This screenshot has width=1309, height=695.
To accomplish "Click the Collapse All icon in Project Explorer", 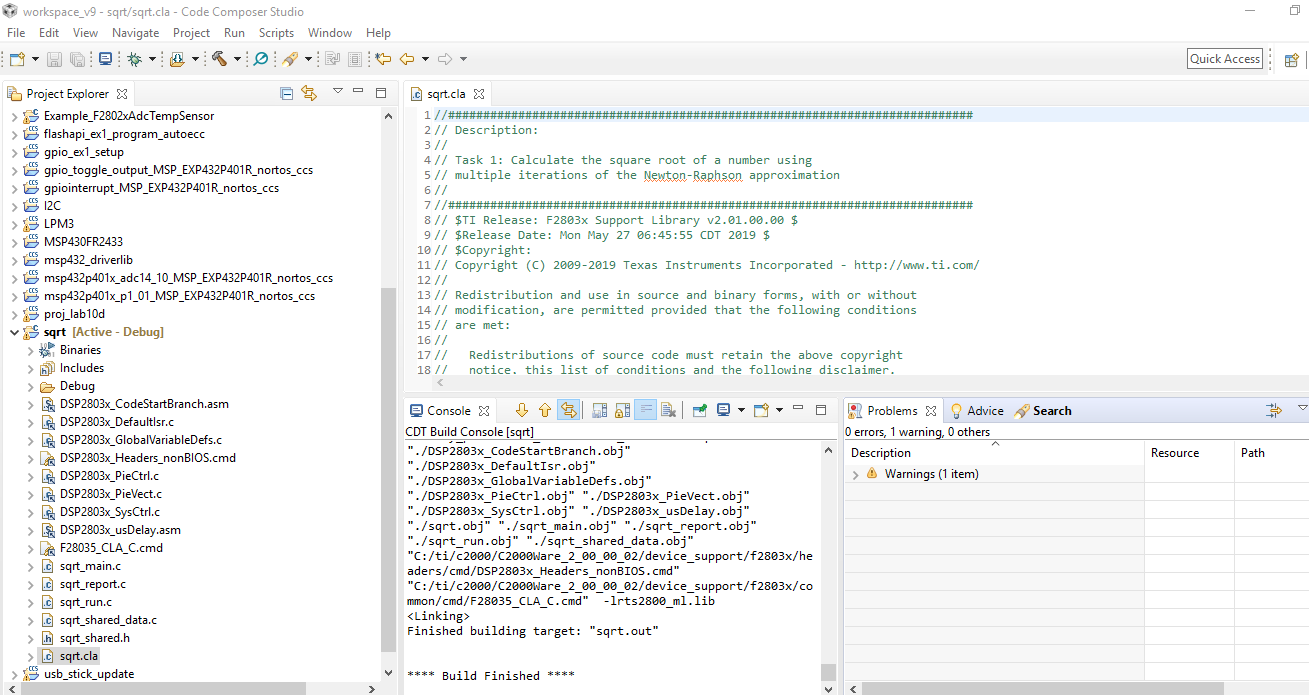I will pyautogui.click(x=287, y=93).
